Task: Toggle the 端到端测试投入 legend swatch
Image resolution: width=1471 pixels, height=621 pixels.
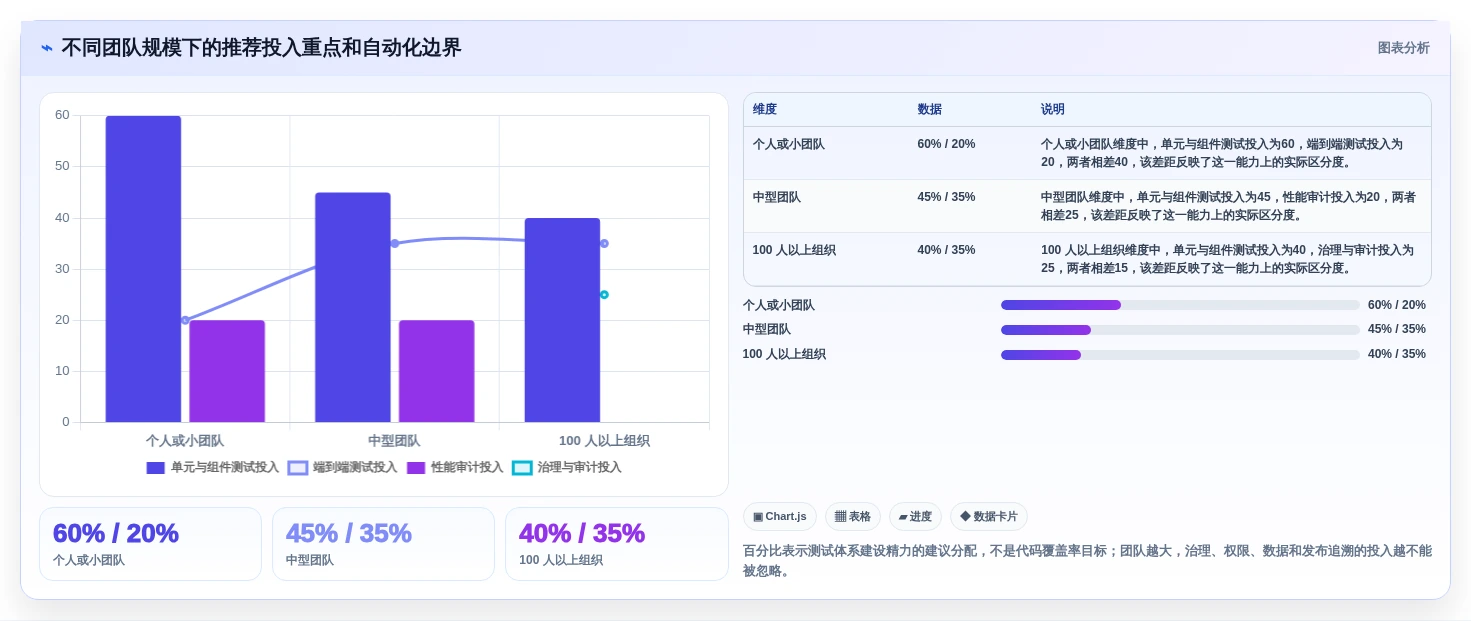Action: point(298,468)
